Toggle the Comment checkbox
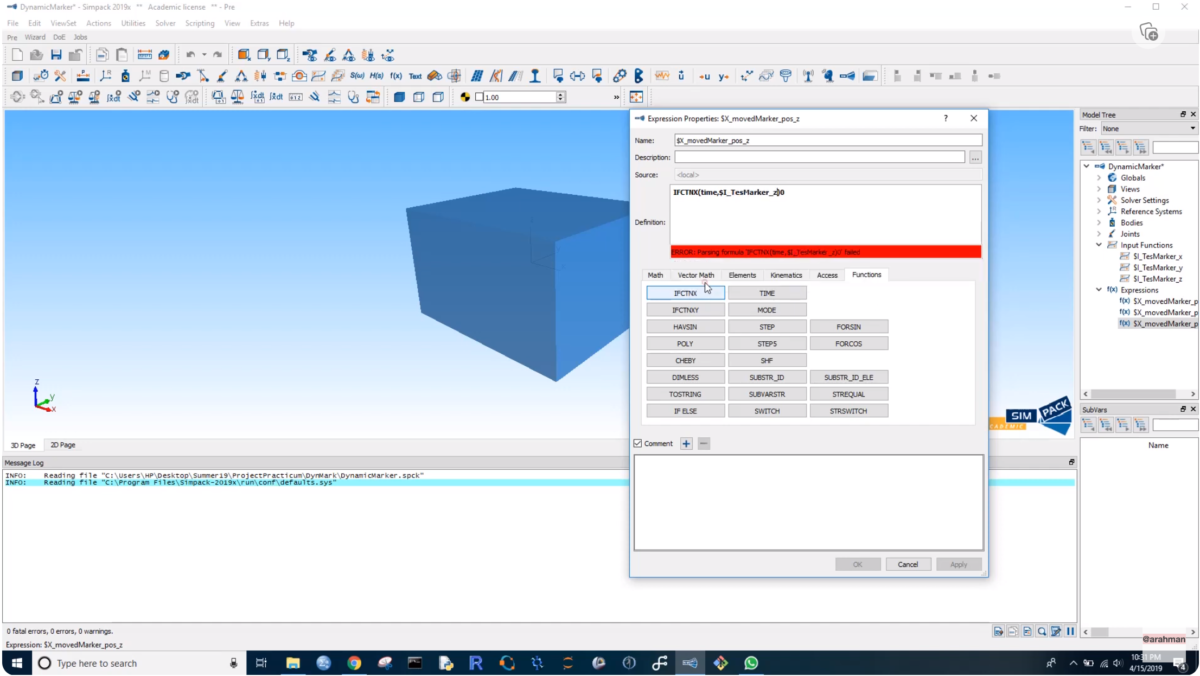Viewport: 1200px width, 676px height. (638, 443)
